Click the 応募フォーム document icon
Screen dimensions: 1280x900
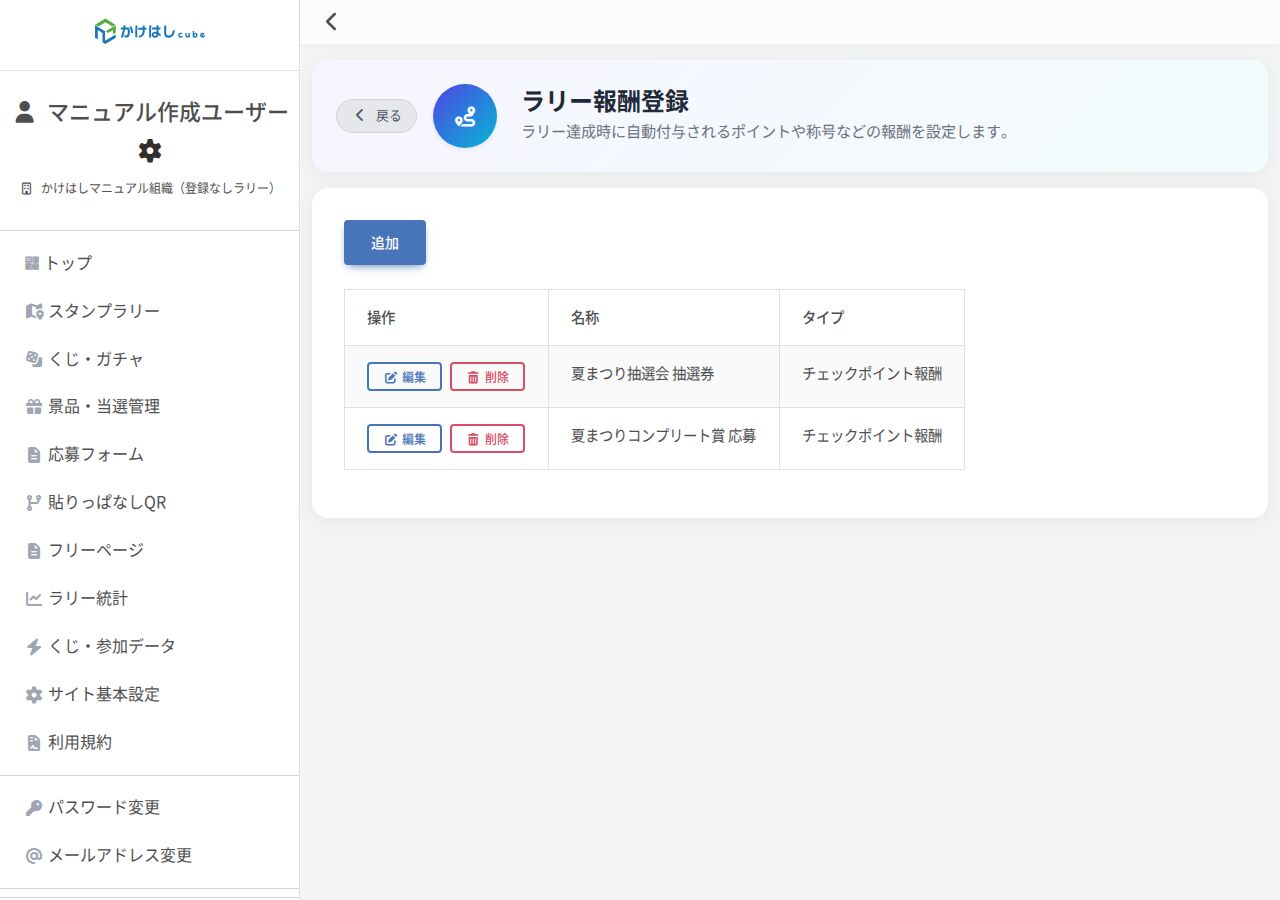click(x=34, y=455)
